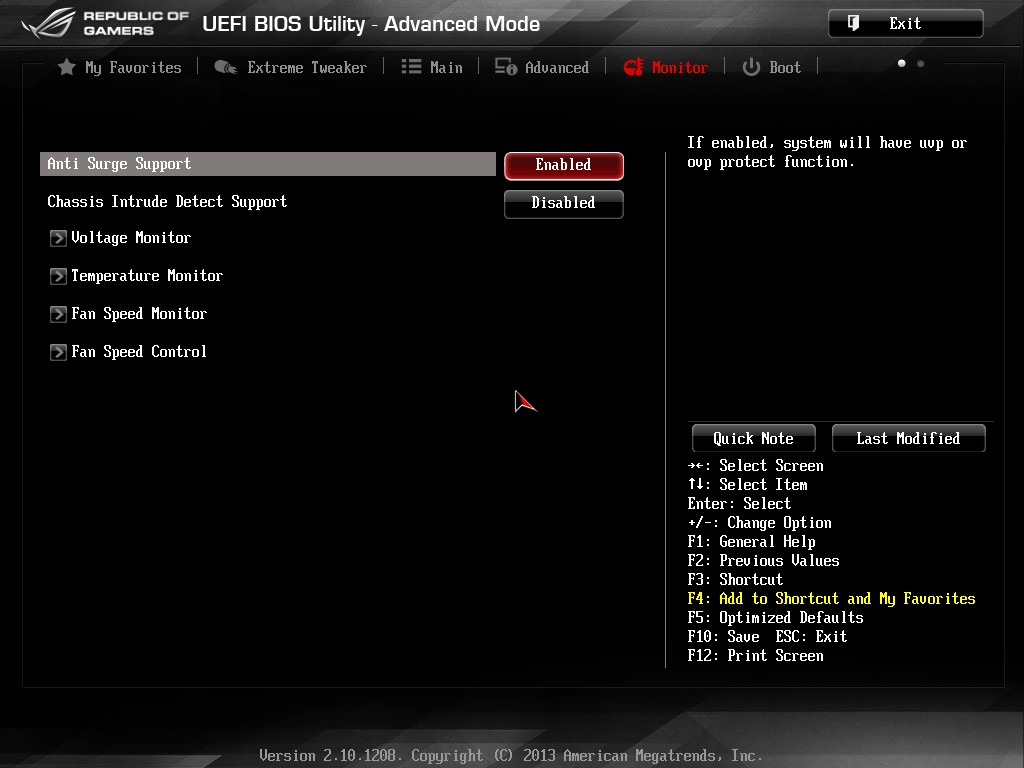Image resolution: width=1024 pixels, height=768 pixels.
Task: Expand the Voltage Monitor submenu arrow
Action: (58, 238)
